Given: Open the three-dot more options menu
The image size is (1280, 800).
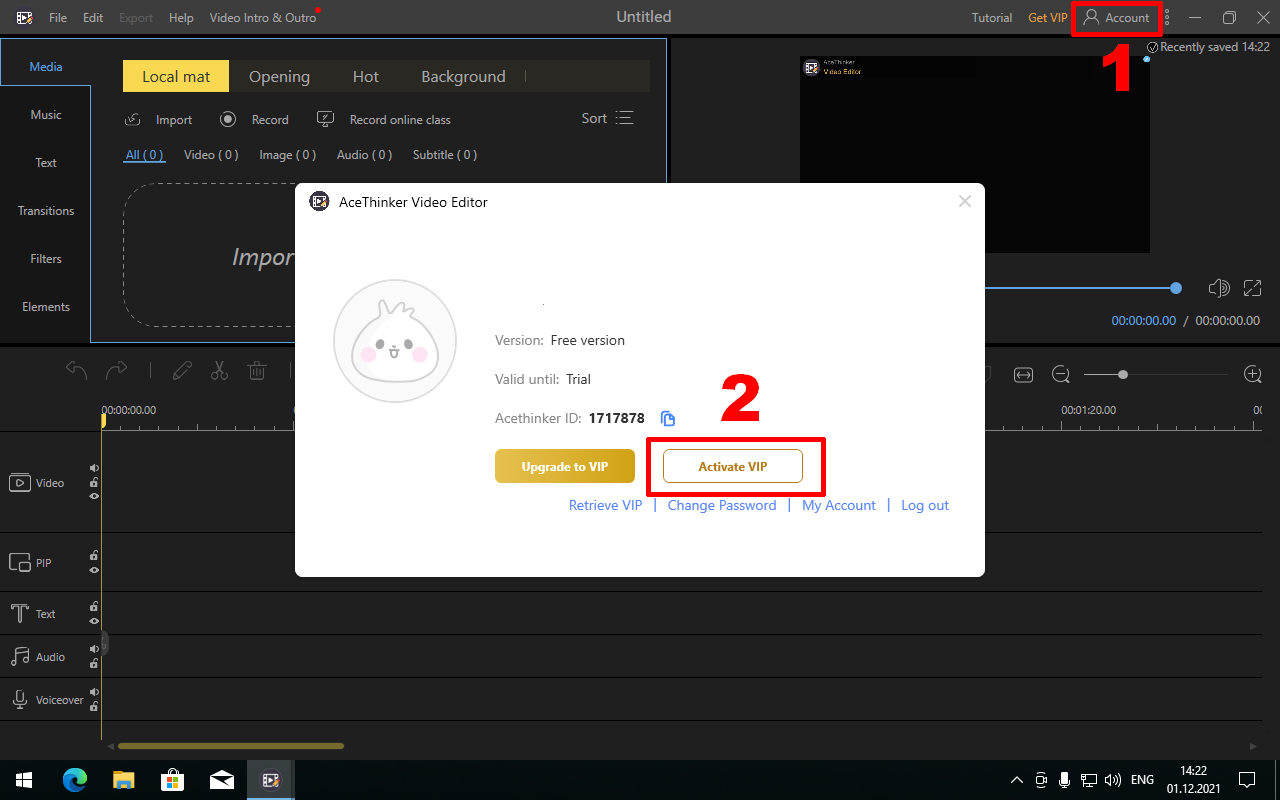Looking at the screenshot, I should (x=1167, y=17).
